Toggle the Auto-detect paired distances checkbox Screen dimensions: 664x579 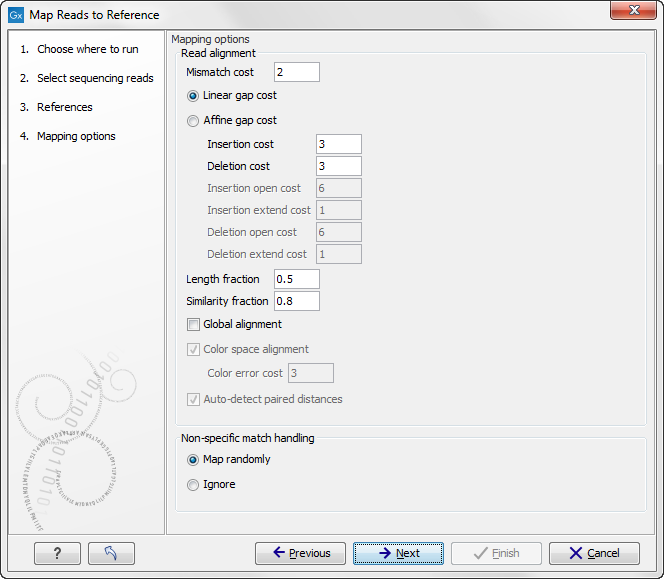(193, 400)
